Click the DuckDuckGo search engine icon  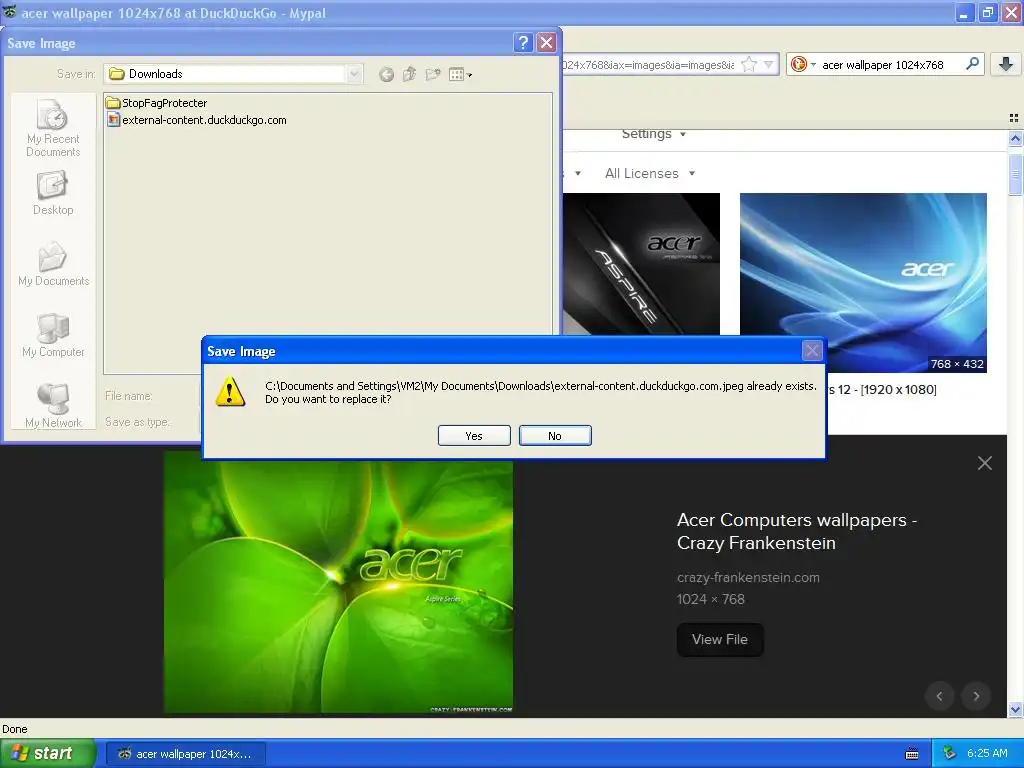coord(798,64)
